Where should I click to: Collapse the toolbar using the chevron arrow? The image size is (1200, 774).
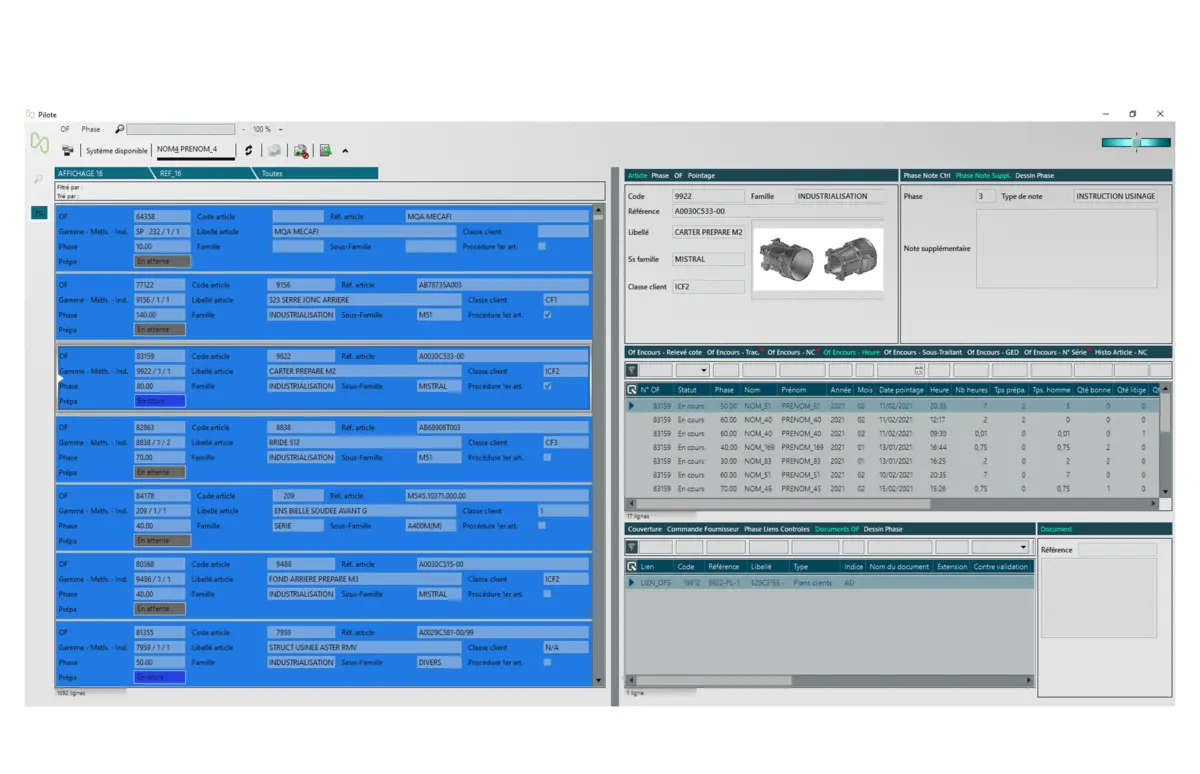(x=345, y=149)
